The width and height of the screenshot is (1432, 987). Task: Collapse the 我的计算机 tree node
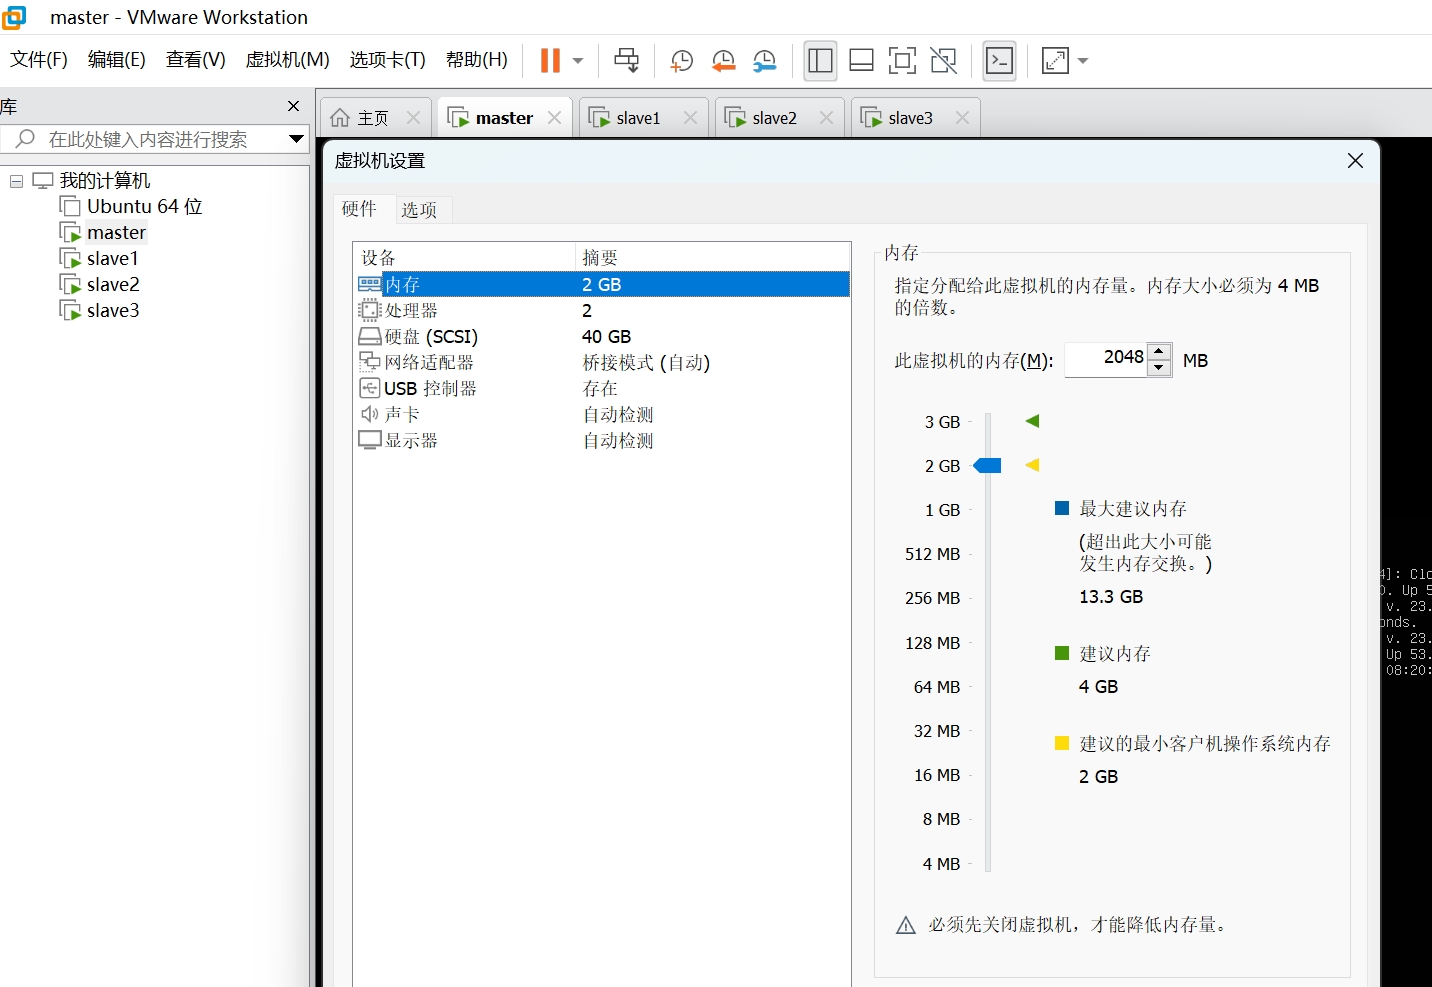pos(16,181)
